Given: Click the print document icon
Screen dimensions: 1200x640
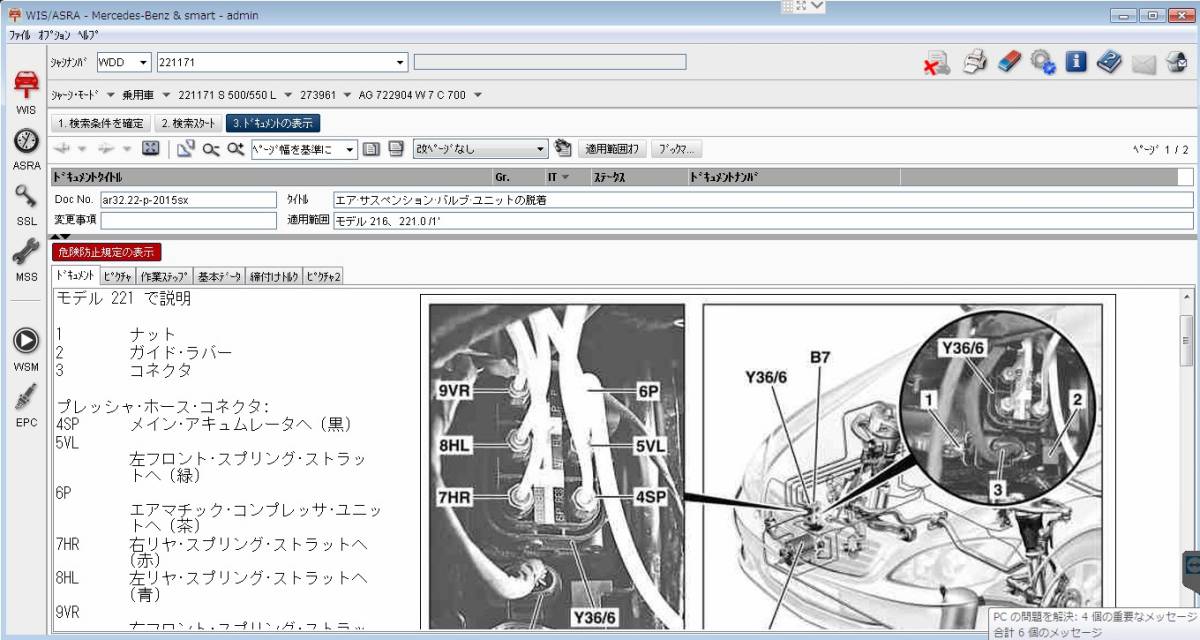Looking at the screenshot, I should click(974, 62).
